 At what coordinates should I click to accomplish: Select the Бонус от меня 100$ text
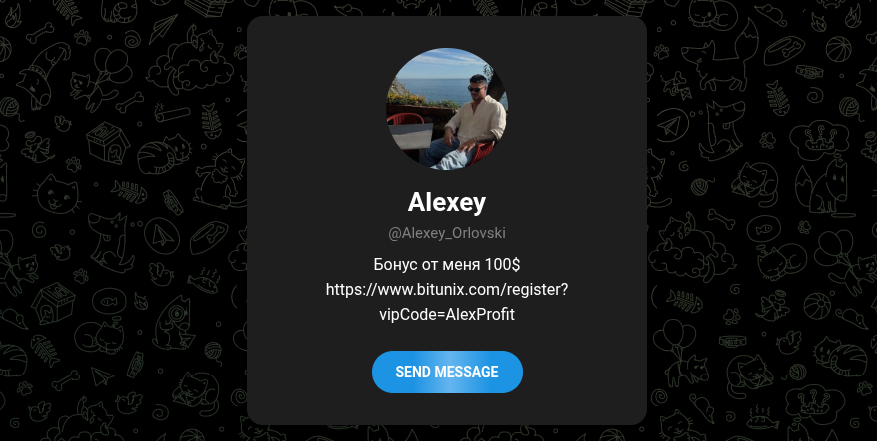pos(447,265)
